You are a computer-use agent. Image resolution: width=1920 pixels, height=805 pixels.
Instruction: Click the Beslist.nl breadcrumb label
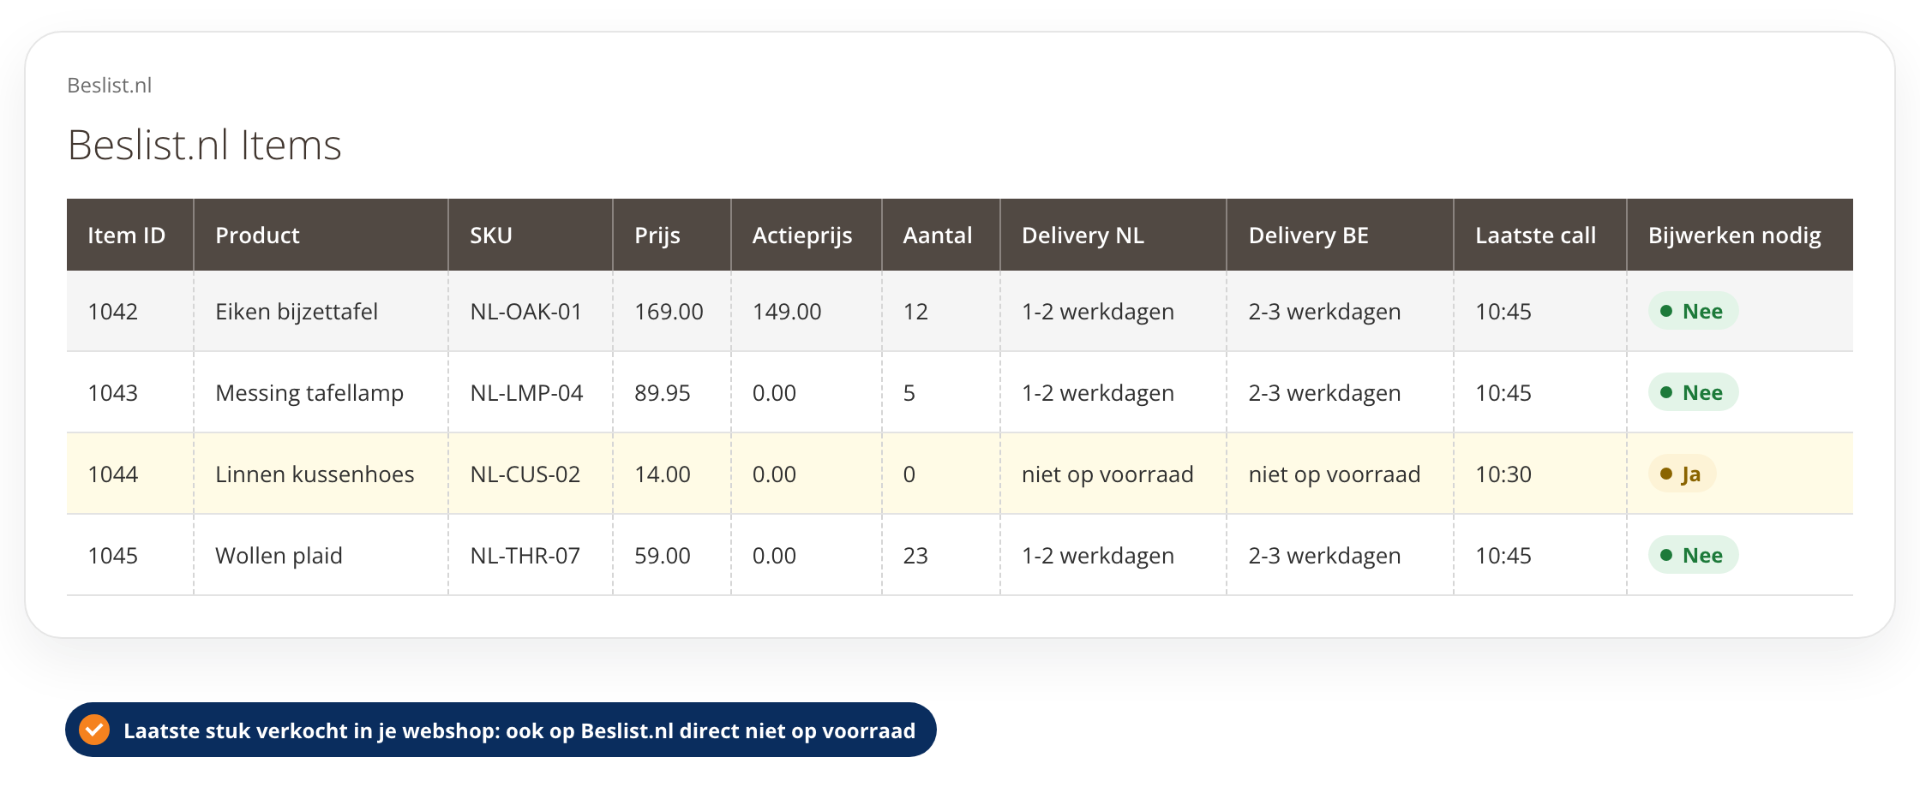(109, 85)
